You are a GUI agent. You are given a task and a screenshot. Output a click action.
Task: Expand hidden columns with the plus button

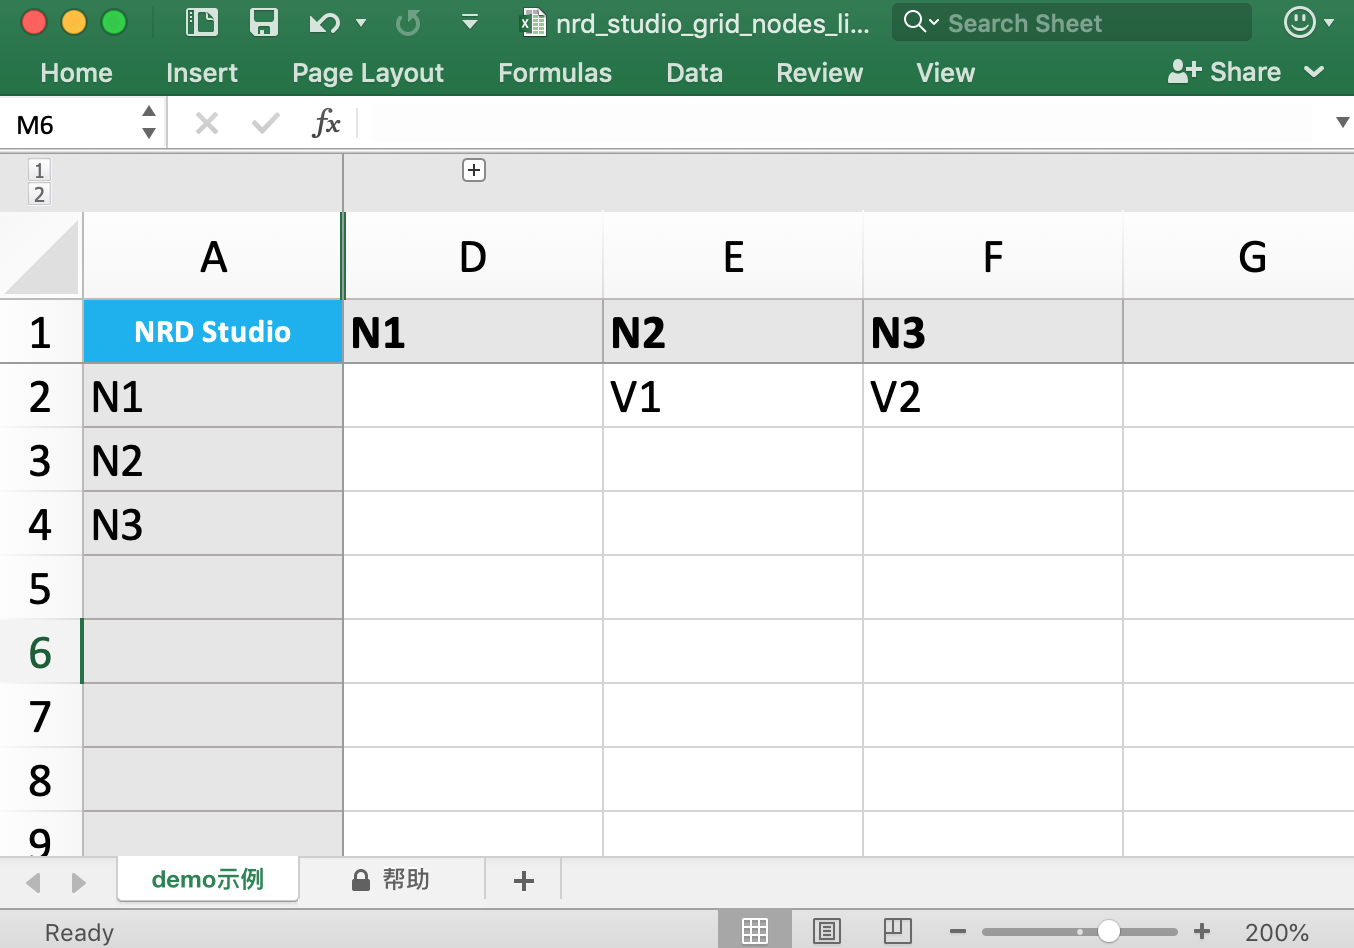coord(473,170)
